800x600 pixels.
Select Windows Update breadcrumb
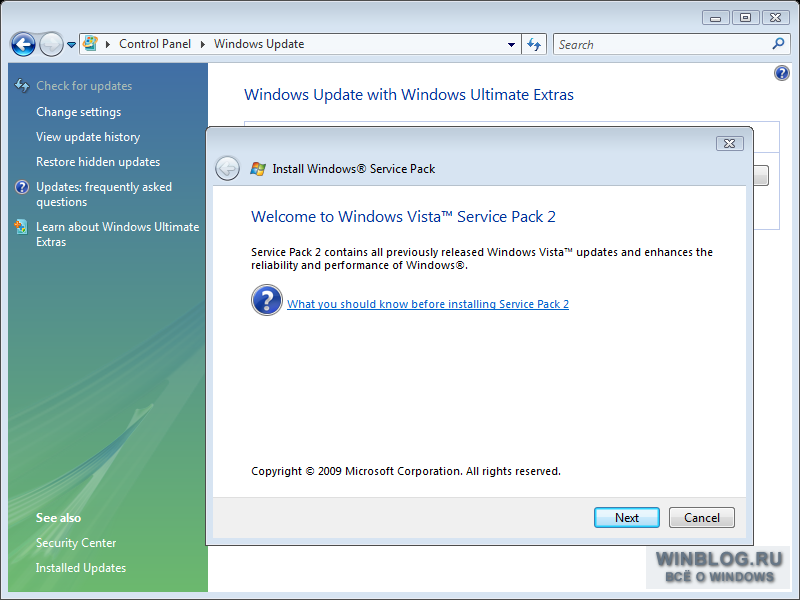click(259, 44)
